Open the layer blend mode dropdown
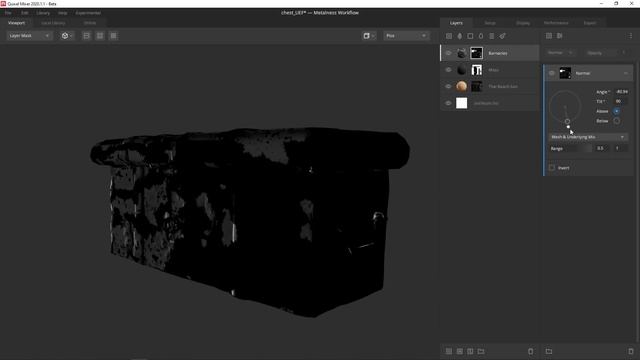 pyautogui.click(x=560, y=53)
